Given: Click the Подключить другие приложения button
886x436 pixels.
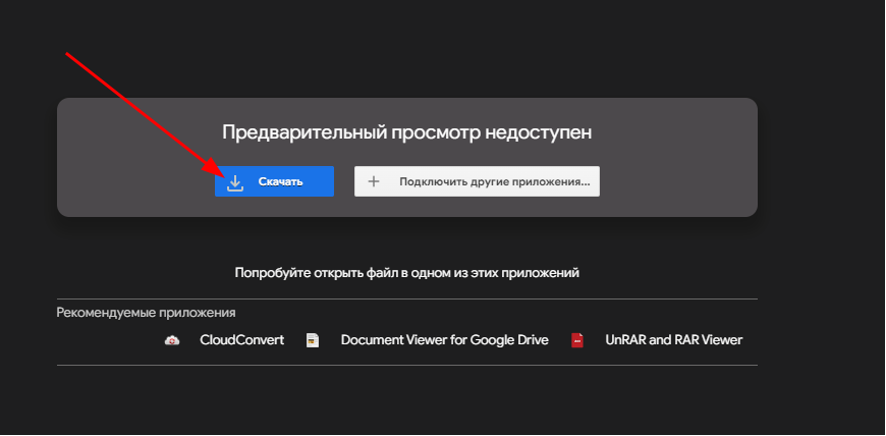Looking at the screenshot, I should point(477,181).
